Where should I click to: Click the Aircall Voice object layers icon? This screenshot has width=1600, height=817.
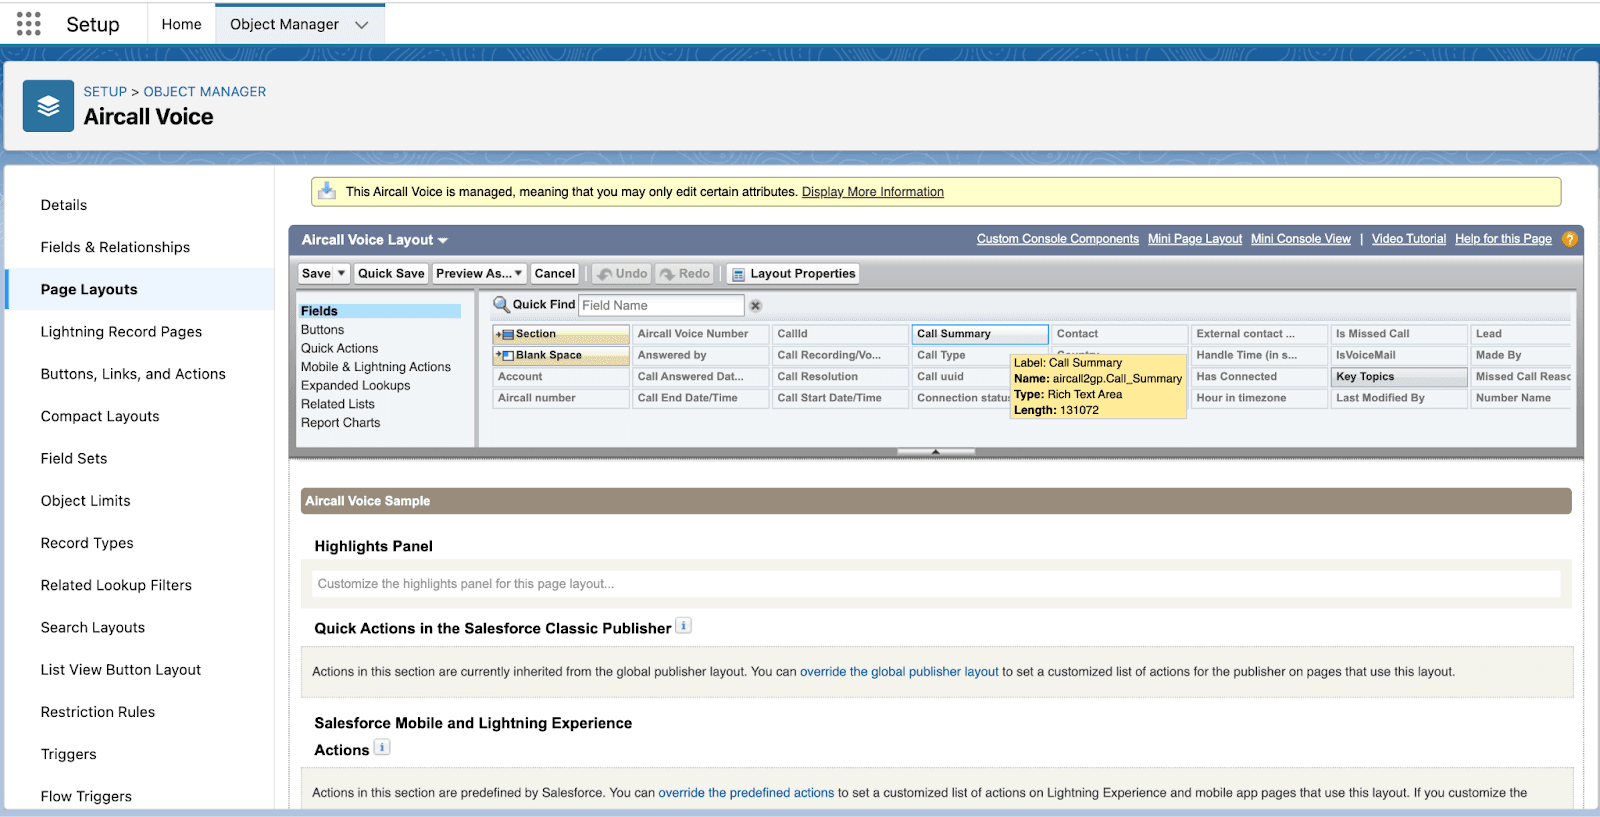(x=48, y=106)
